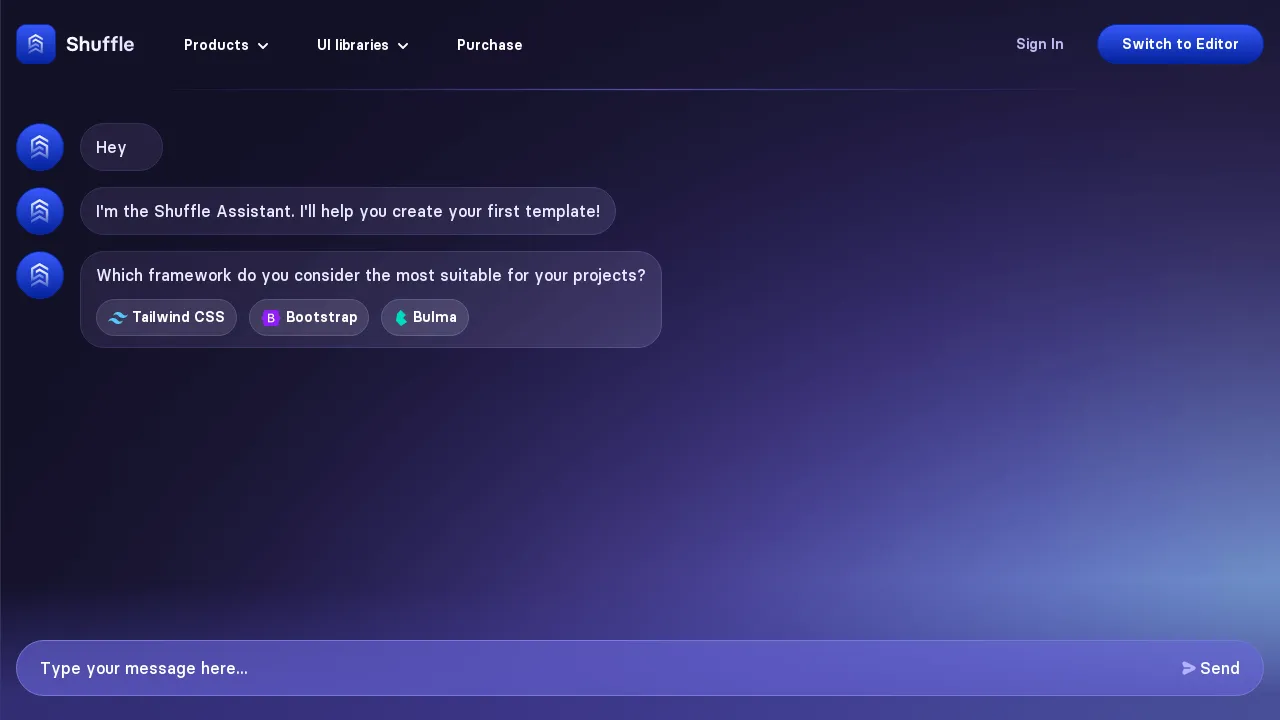Image resolution: width=1280 pixels, height=720 pixels.
Task: Choose the Tailwind CSS framework option
Action: click(166, 317)
